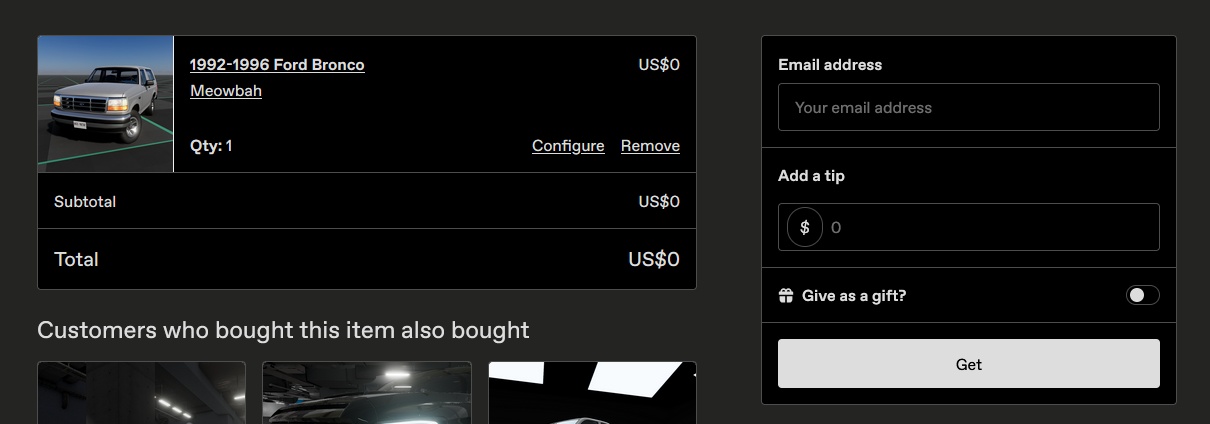Click the "Add a tip" label
Image resolution: width=1210 pixels, height=424 pixels.
pyautogui.click(x=811, y=176)
